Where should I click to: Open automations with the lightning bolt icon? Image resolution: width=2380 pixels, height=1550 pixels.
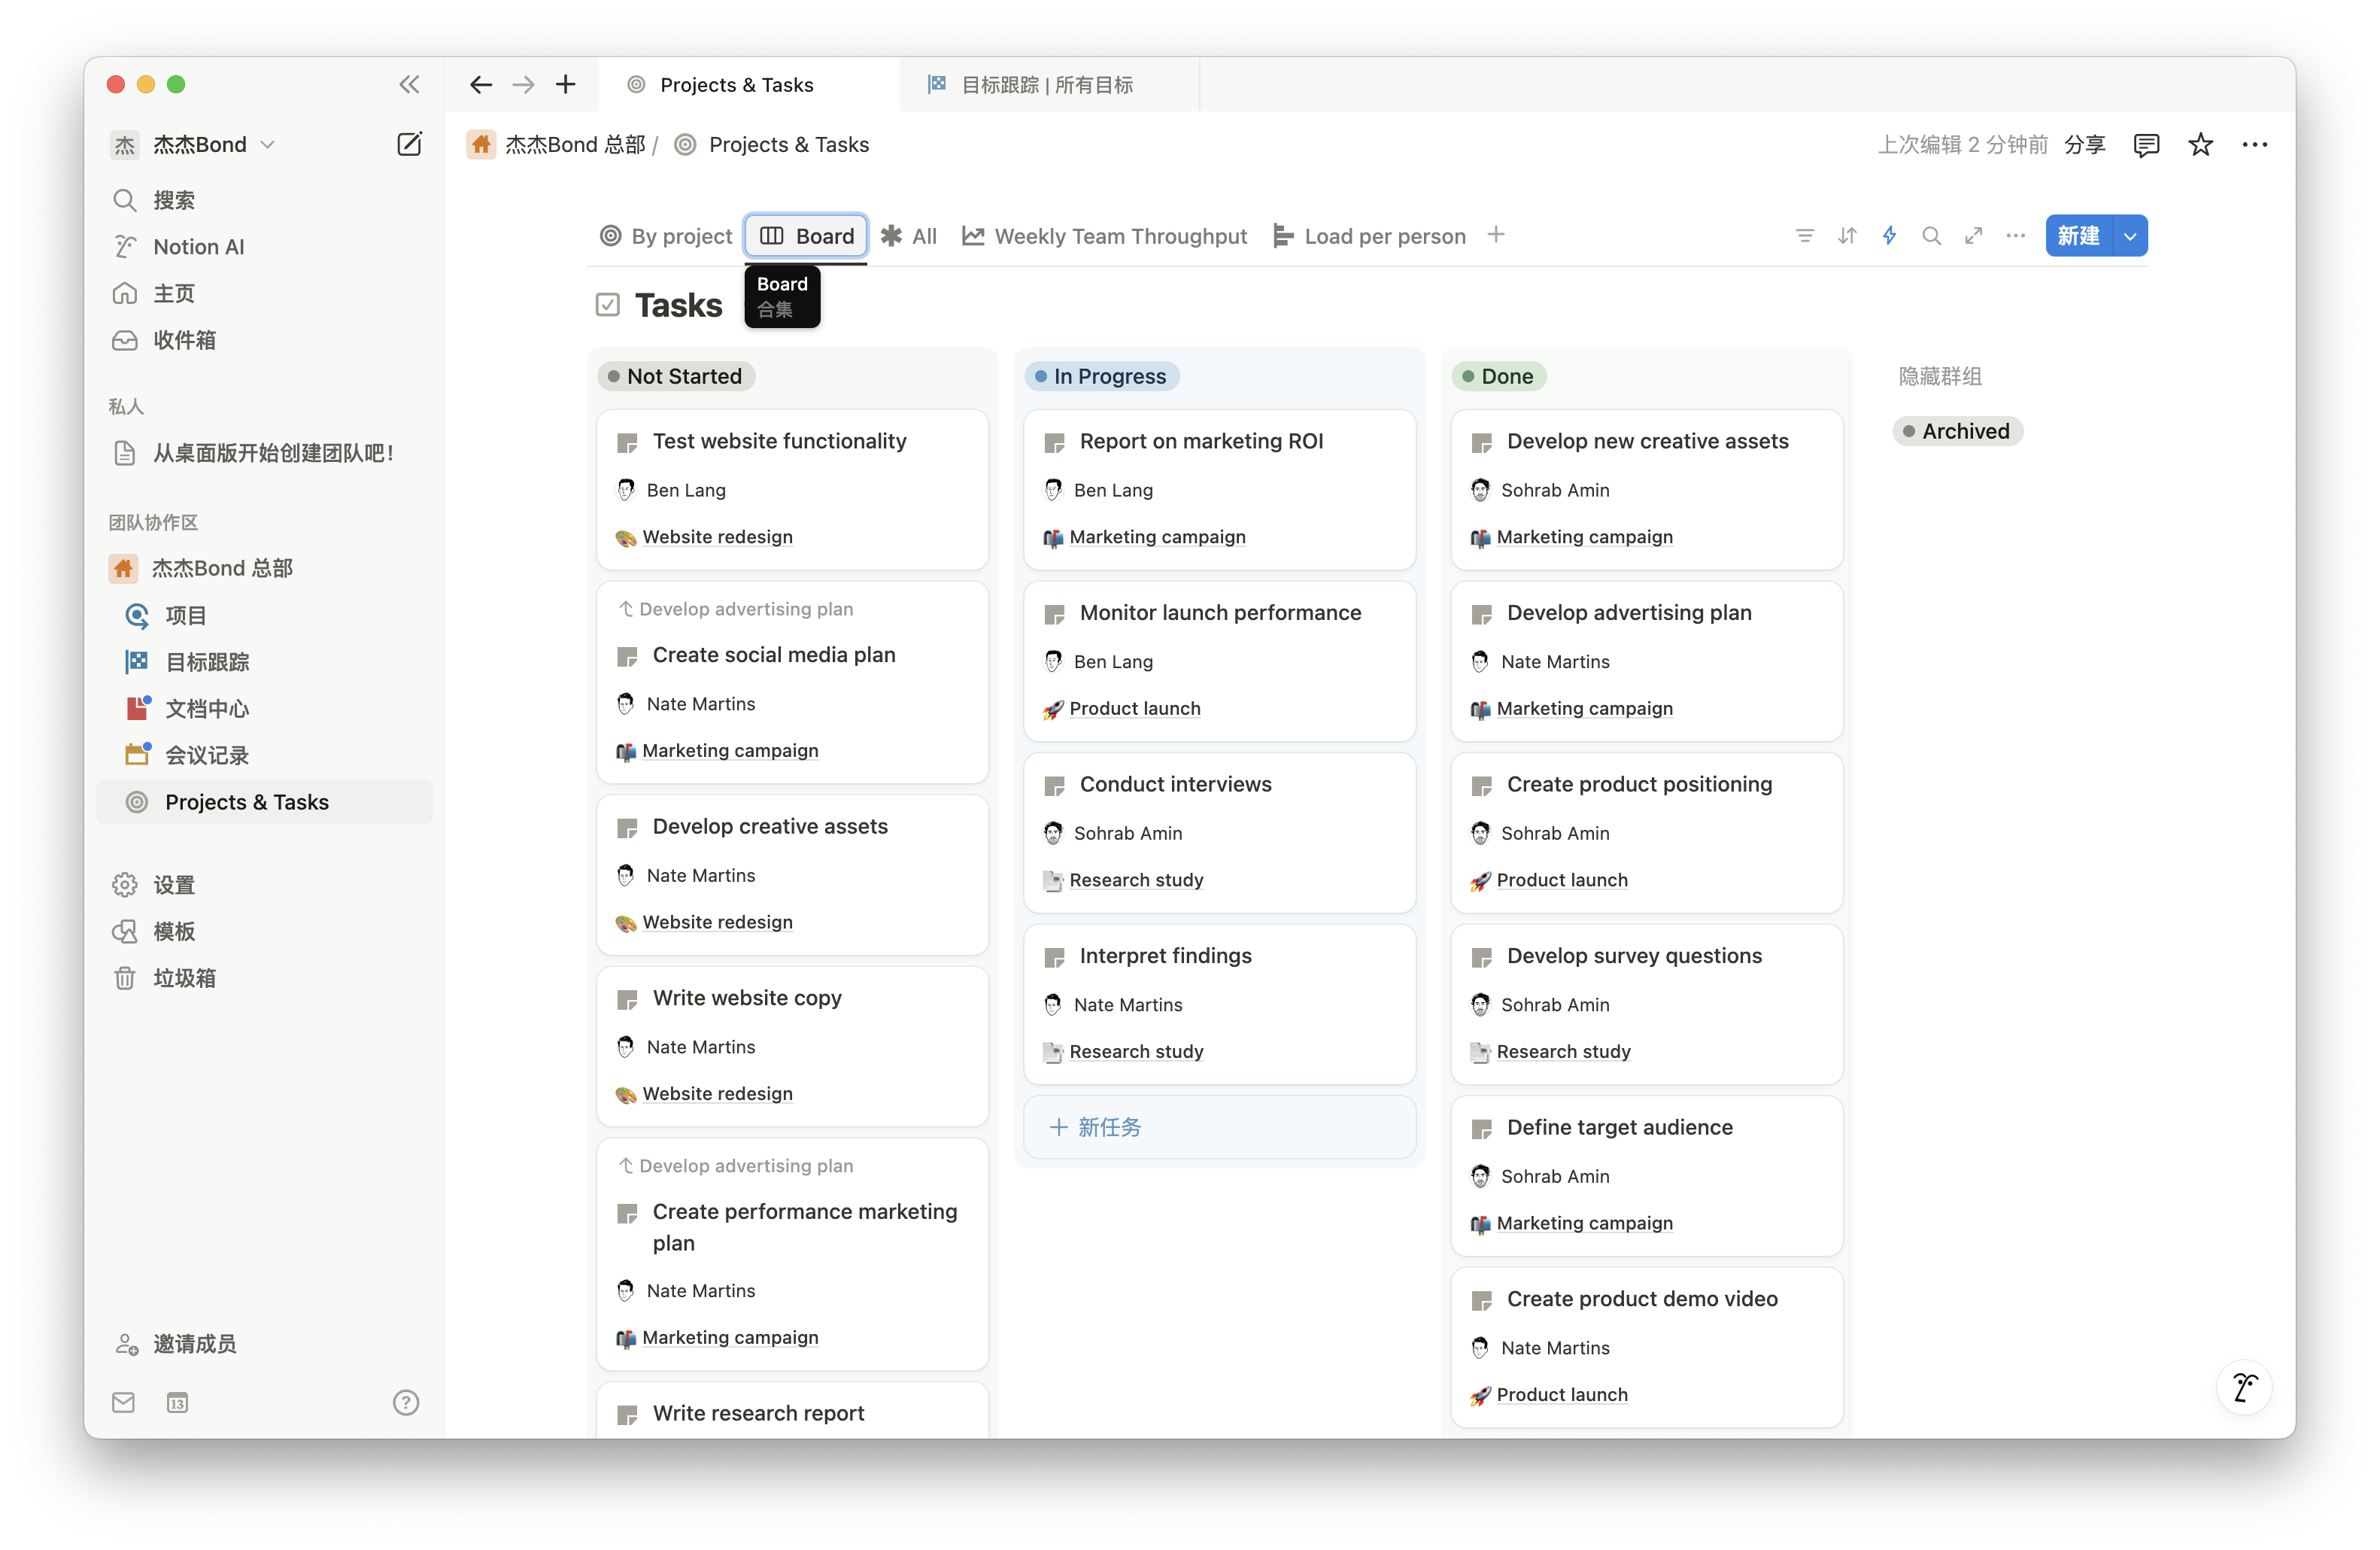pos(1889,236)
